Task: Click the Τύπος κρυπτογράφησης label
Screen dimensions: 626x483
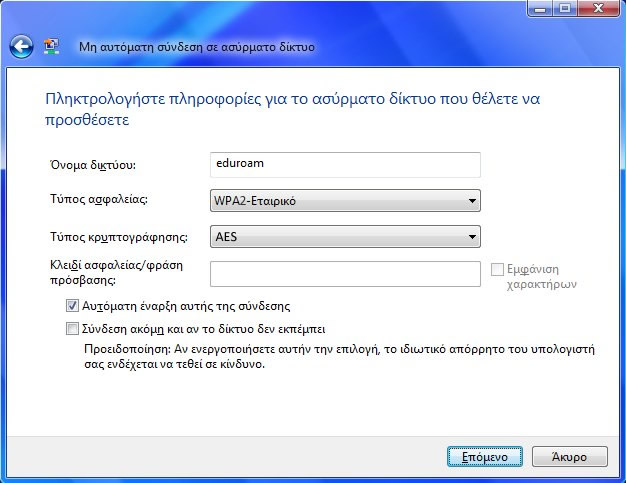Action: (119, 237)
